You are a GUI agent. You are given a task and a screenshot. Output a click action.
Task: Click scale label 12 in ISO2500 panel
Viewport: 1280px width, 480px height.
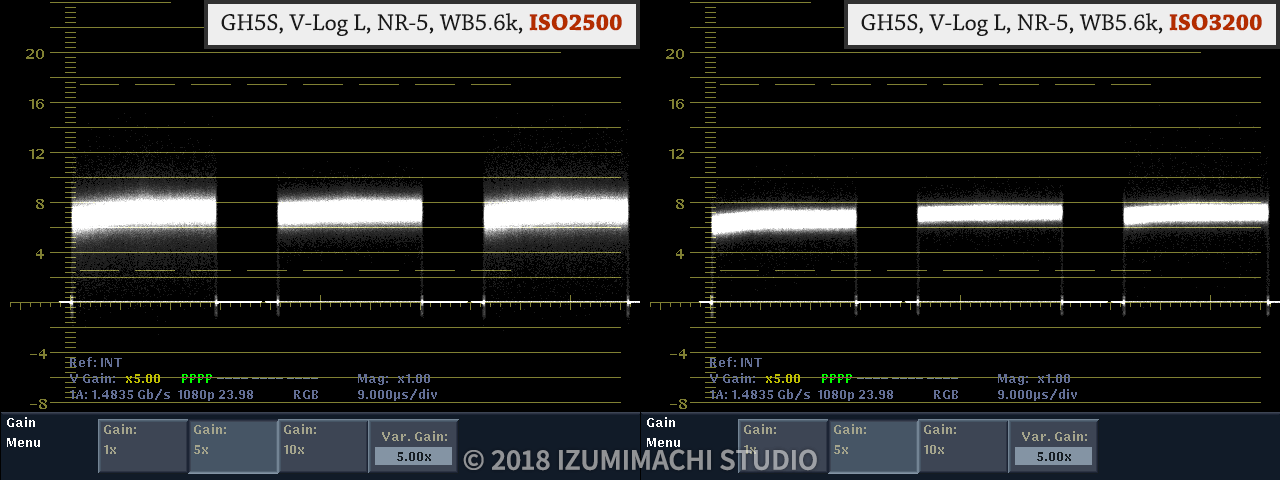[x=35, y=153]
